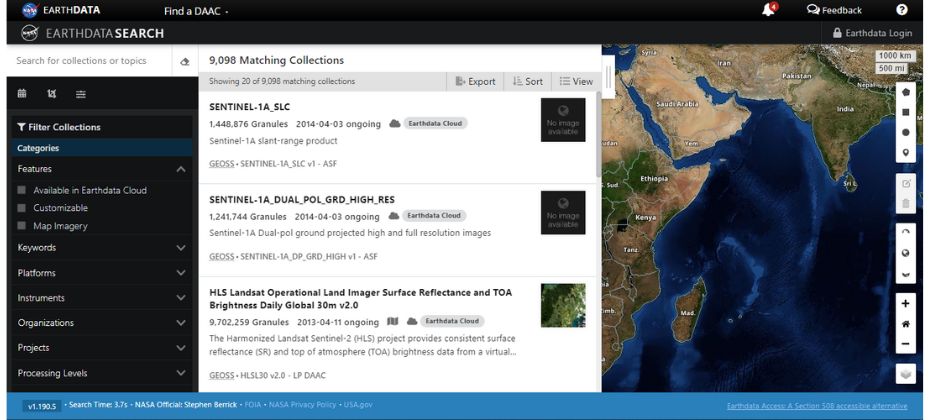The image size is (930, 420).
Task: Open the Section 508 accessible alternative link
Action: [x=817, y=406]
